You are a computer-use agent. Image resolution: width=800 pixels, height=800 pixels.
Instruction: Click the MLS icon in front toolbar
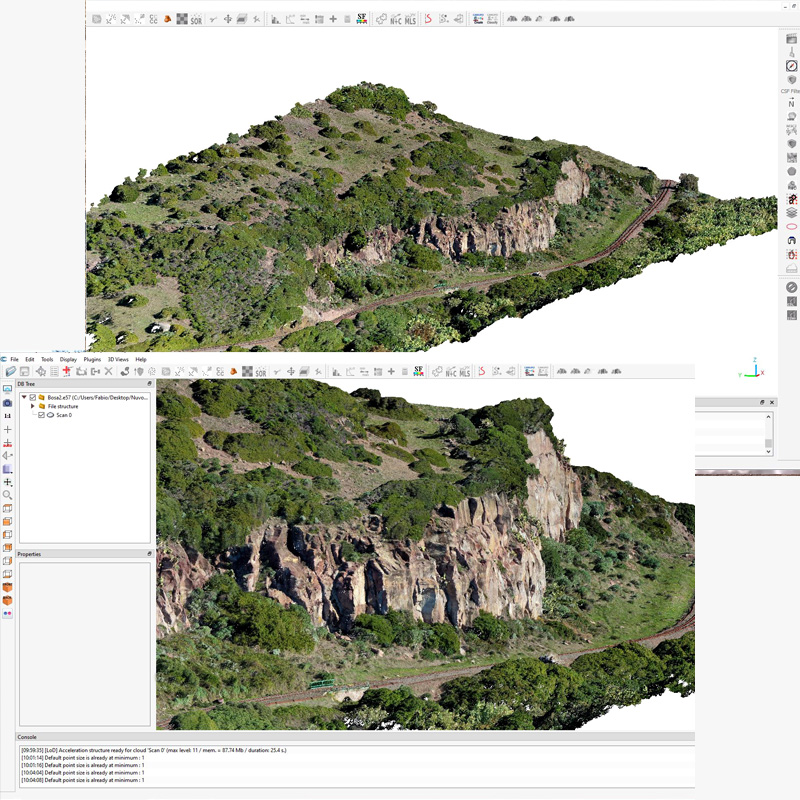[x=464, y=372]
